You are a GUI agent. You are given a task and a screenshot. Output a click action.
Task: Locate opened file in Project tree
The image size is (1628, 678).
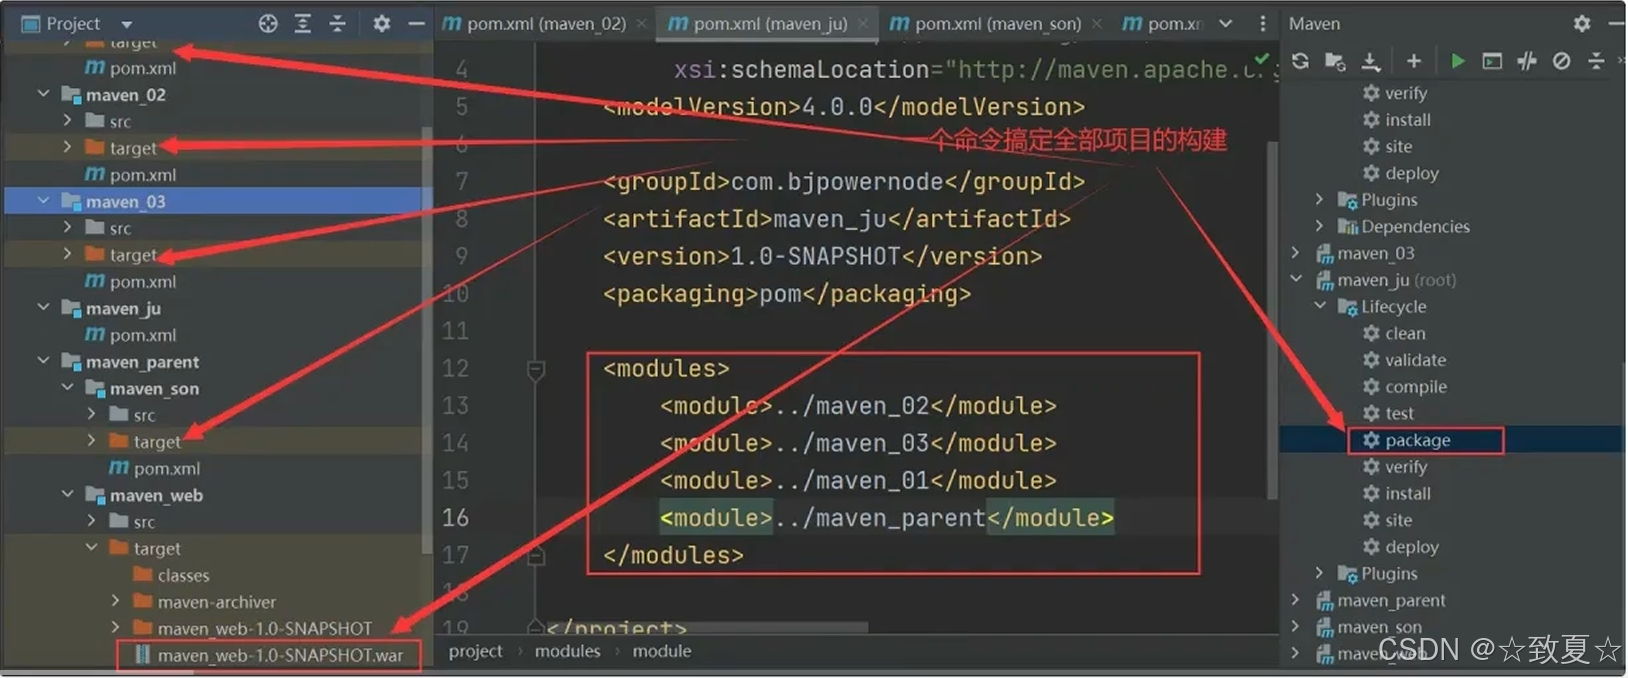point(267,23)
